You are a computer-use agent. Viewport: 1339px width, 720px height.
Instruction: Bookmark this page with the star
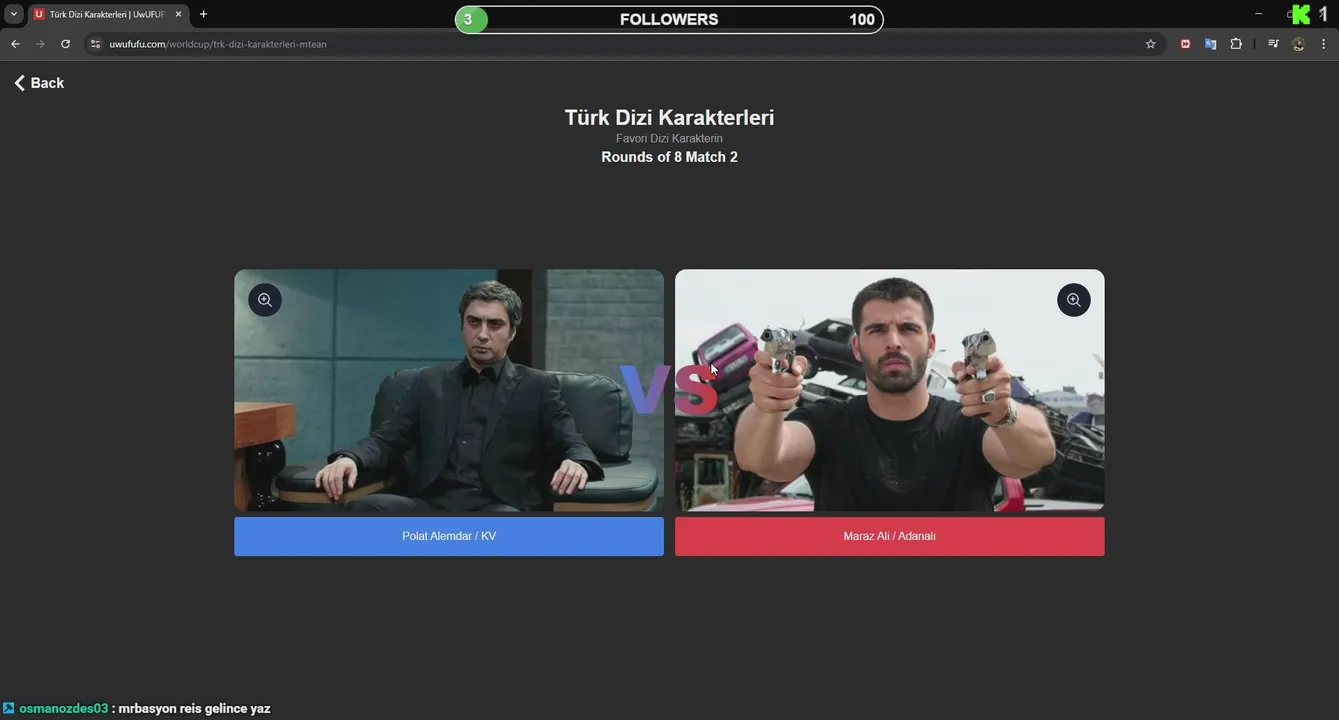[1150, 44]
